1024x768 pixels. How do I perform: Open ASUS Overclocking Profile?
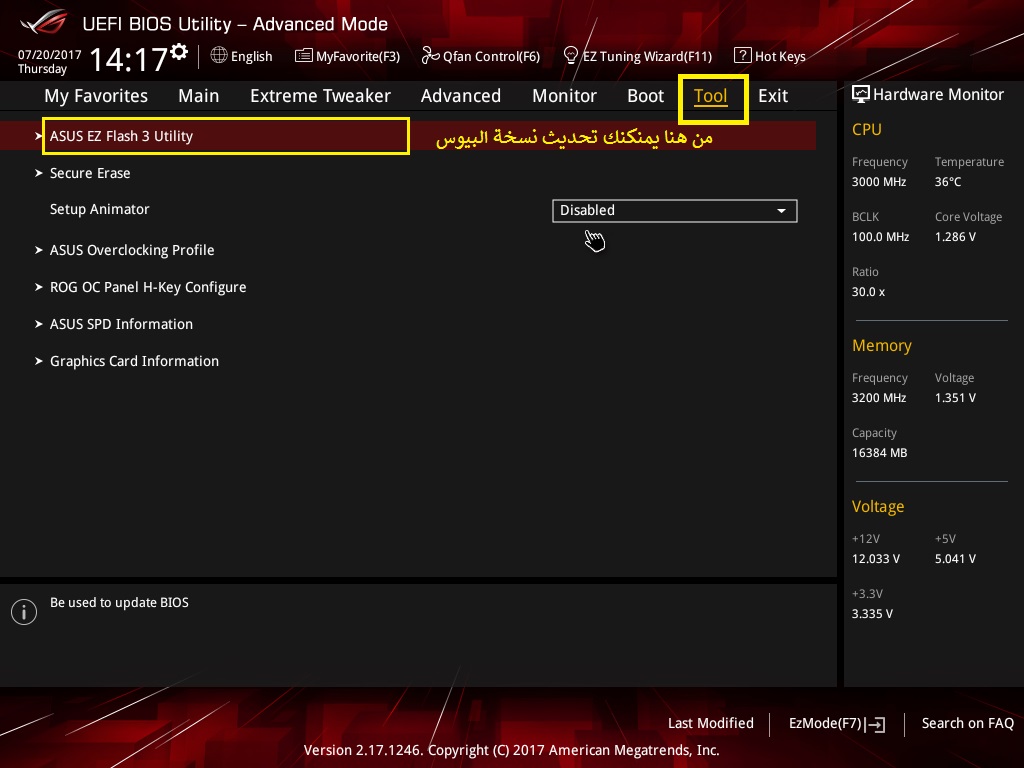(x=132, y=249)
